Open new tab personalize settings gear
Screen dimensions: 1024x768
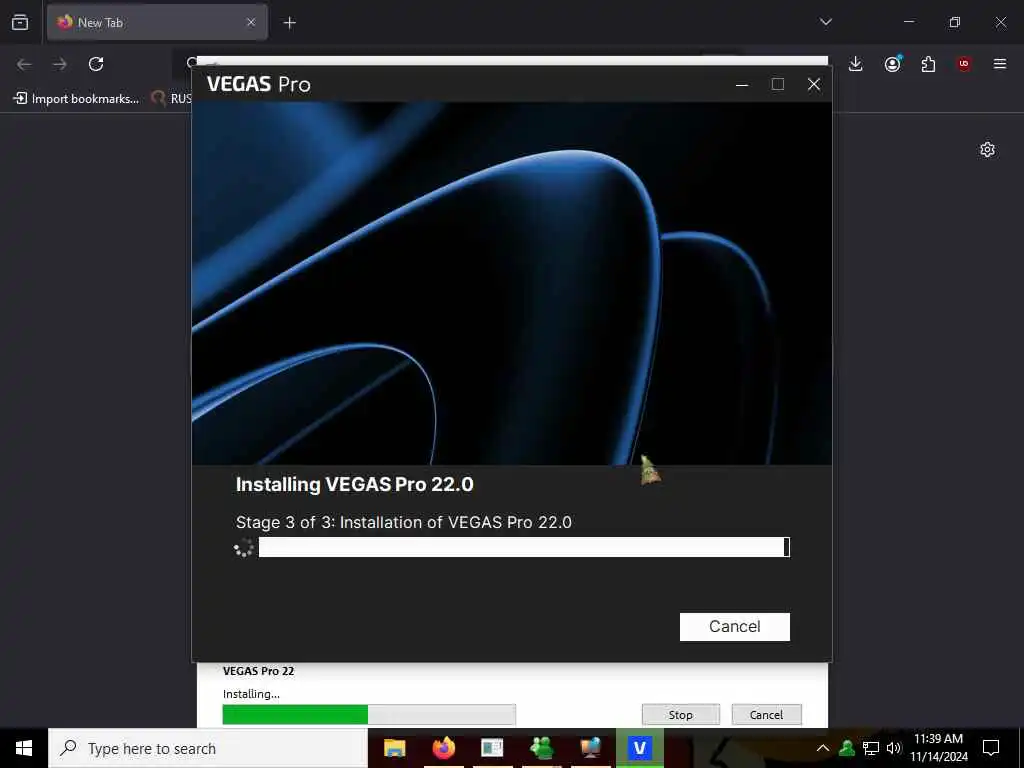(987, 150)
